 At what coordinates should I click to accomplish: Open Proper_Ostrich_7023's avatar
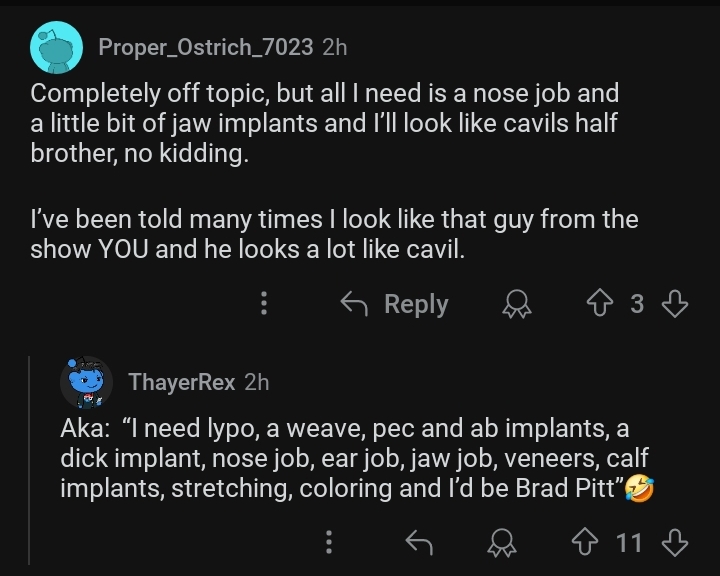tap(56, 48)
